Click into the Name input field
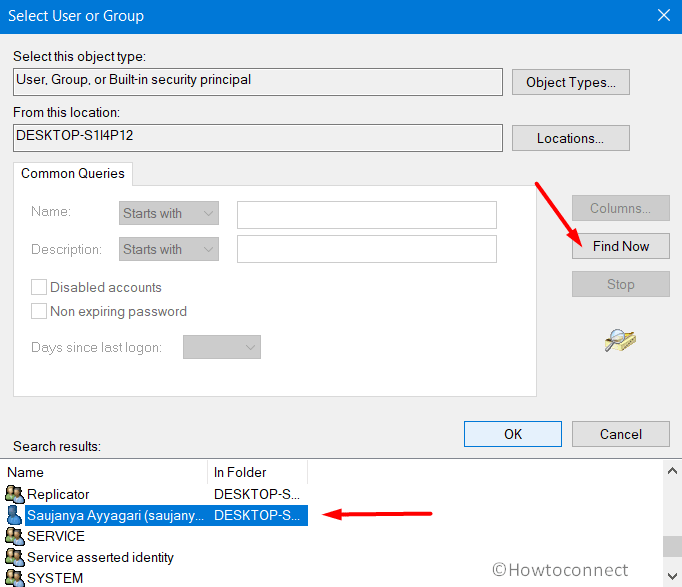This screenshot has width=682, height=587. pos(367,215)
